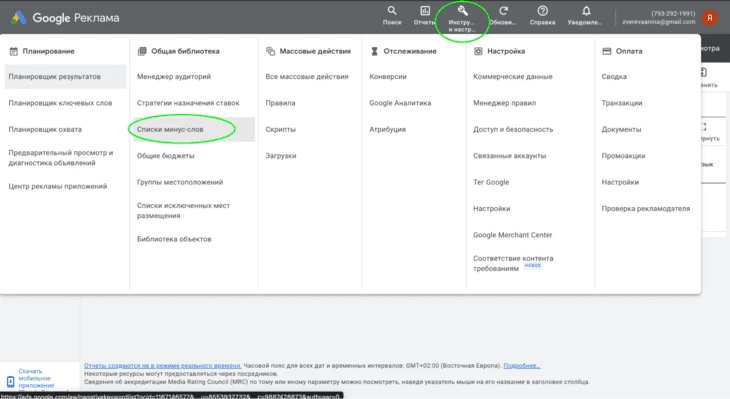Open Центр рекламы приложений

click(x=58, y=186)
